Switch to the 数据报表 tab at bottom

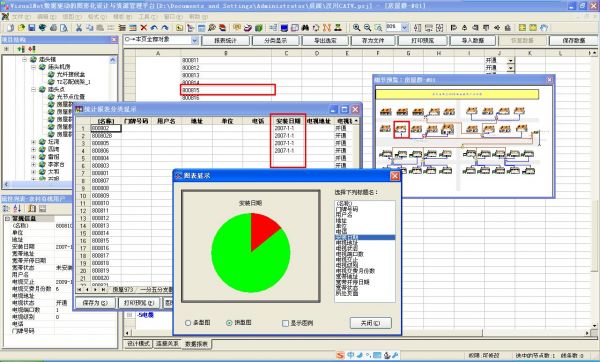tap(196, 344)
